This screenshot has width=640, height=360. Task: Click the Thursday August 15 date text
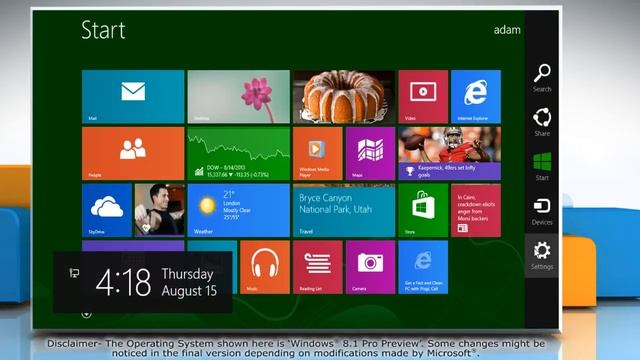pyautogui.click(x=189, y=282)
